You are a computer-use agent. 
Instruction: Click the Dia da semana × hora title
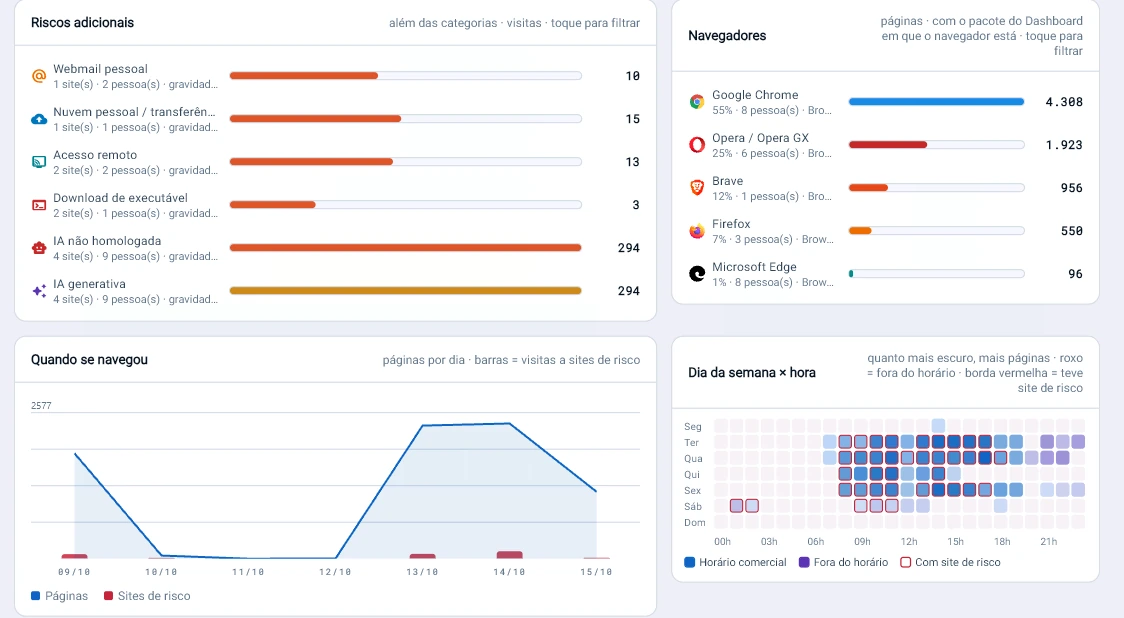pos(752,373)
